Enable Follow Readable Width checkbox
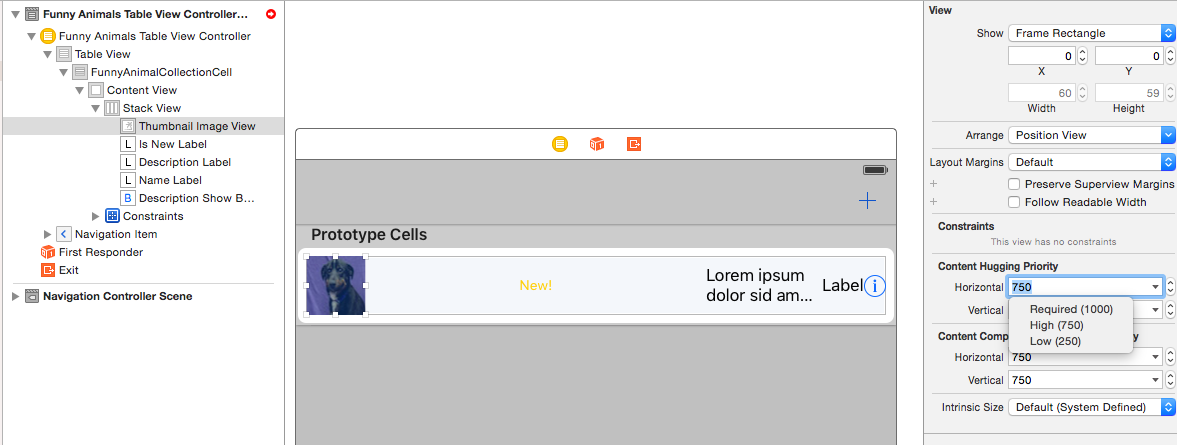The image size is (1177, 445). point(1013,202)
